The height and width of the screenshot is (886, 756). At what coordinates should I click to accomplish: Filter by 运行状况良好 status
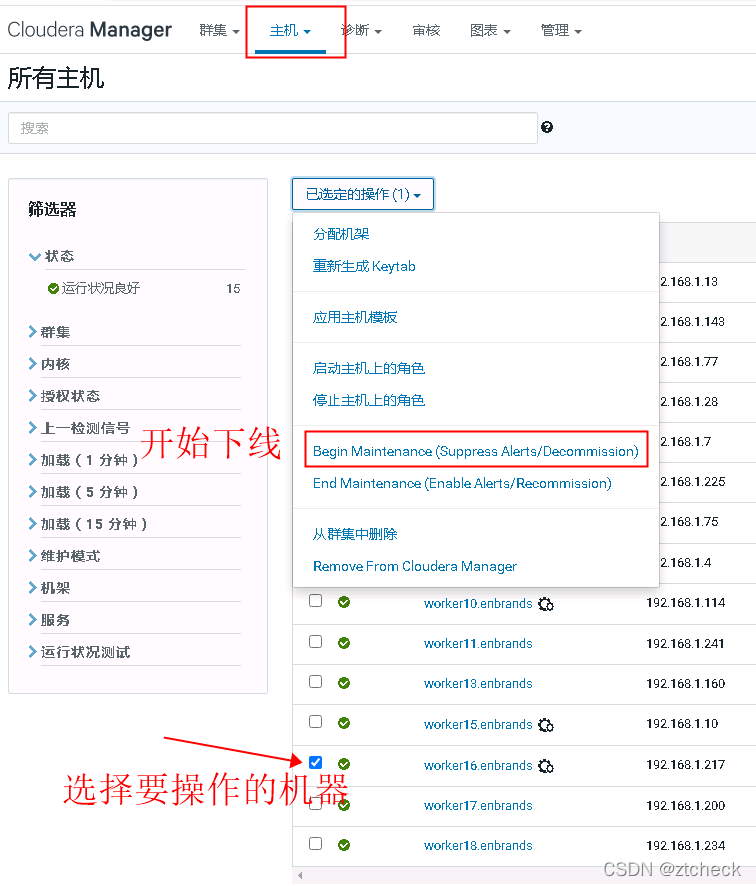point(100,289)
